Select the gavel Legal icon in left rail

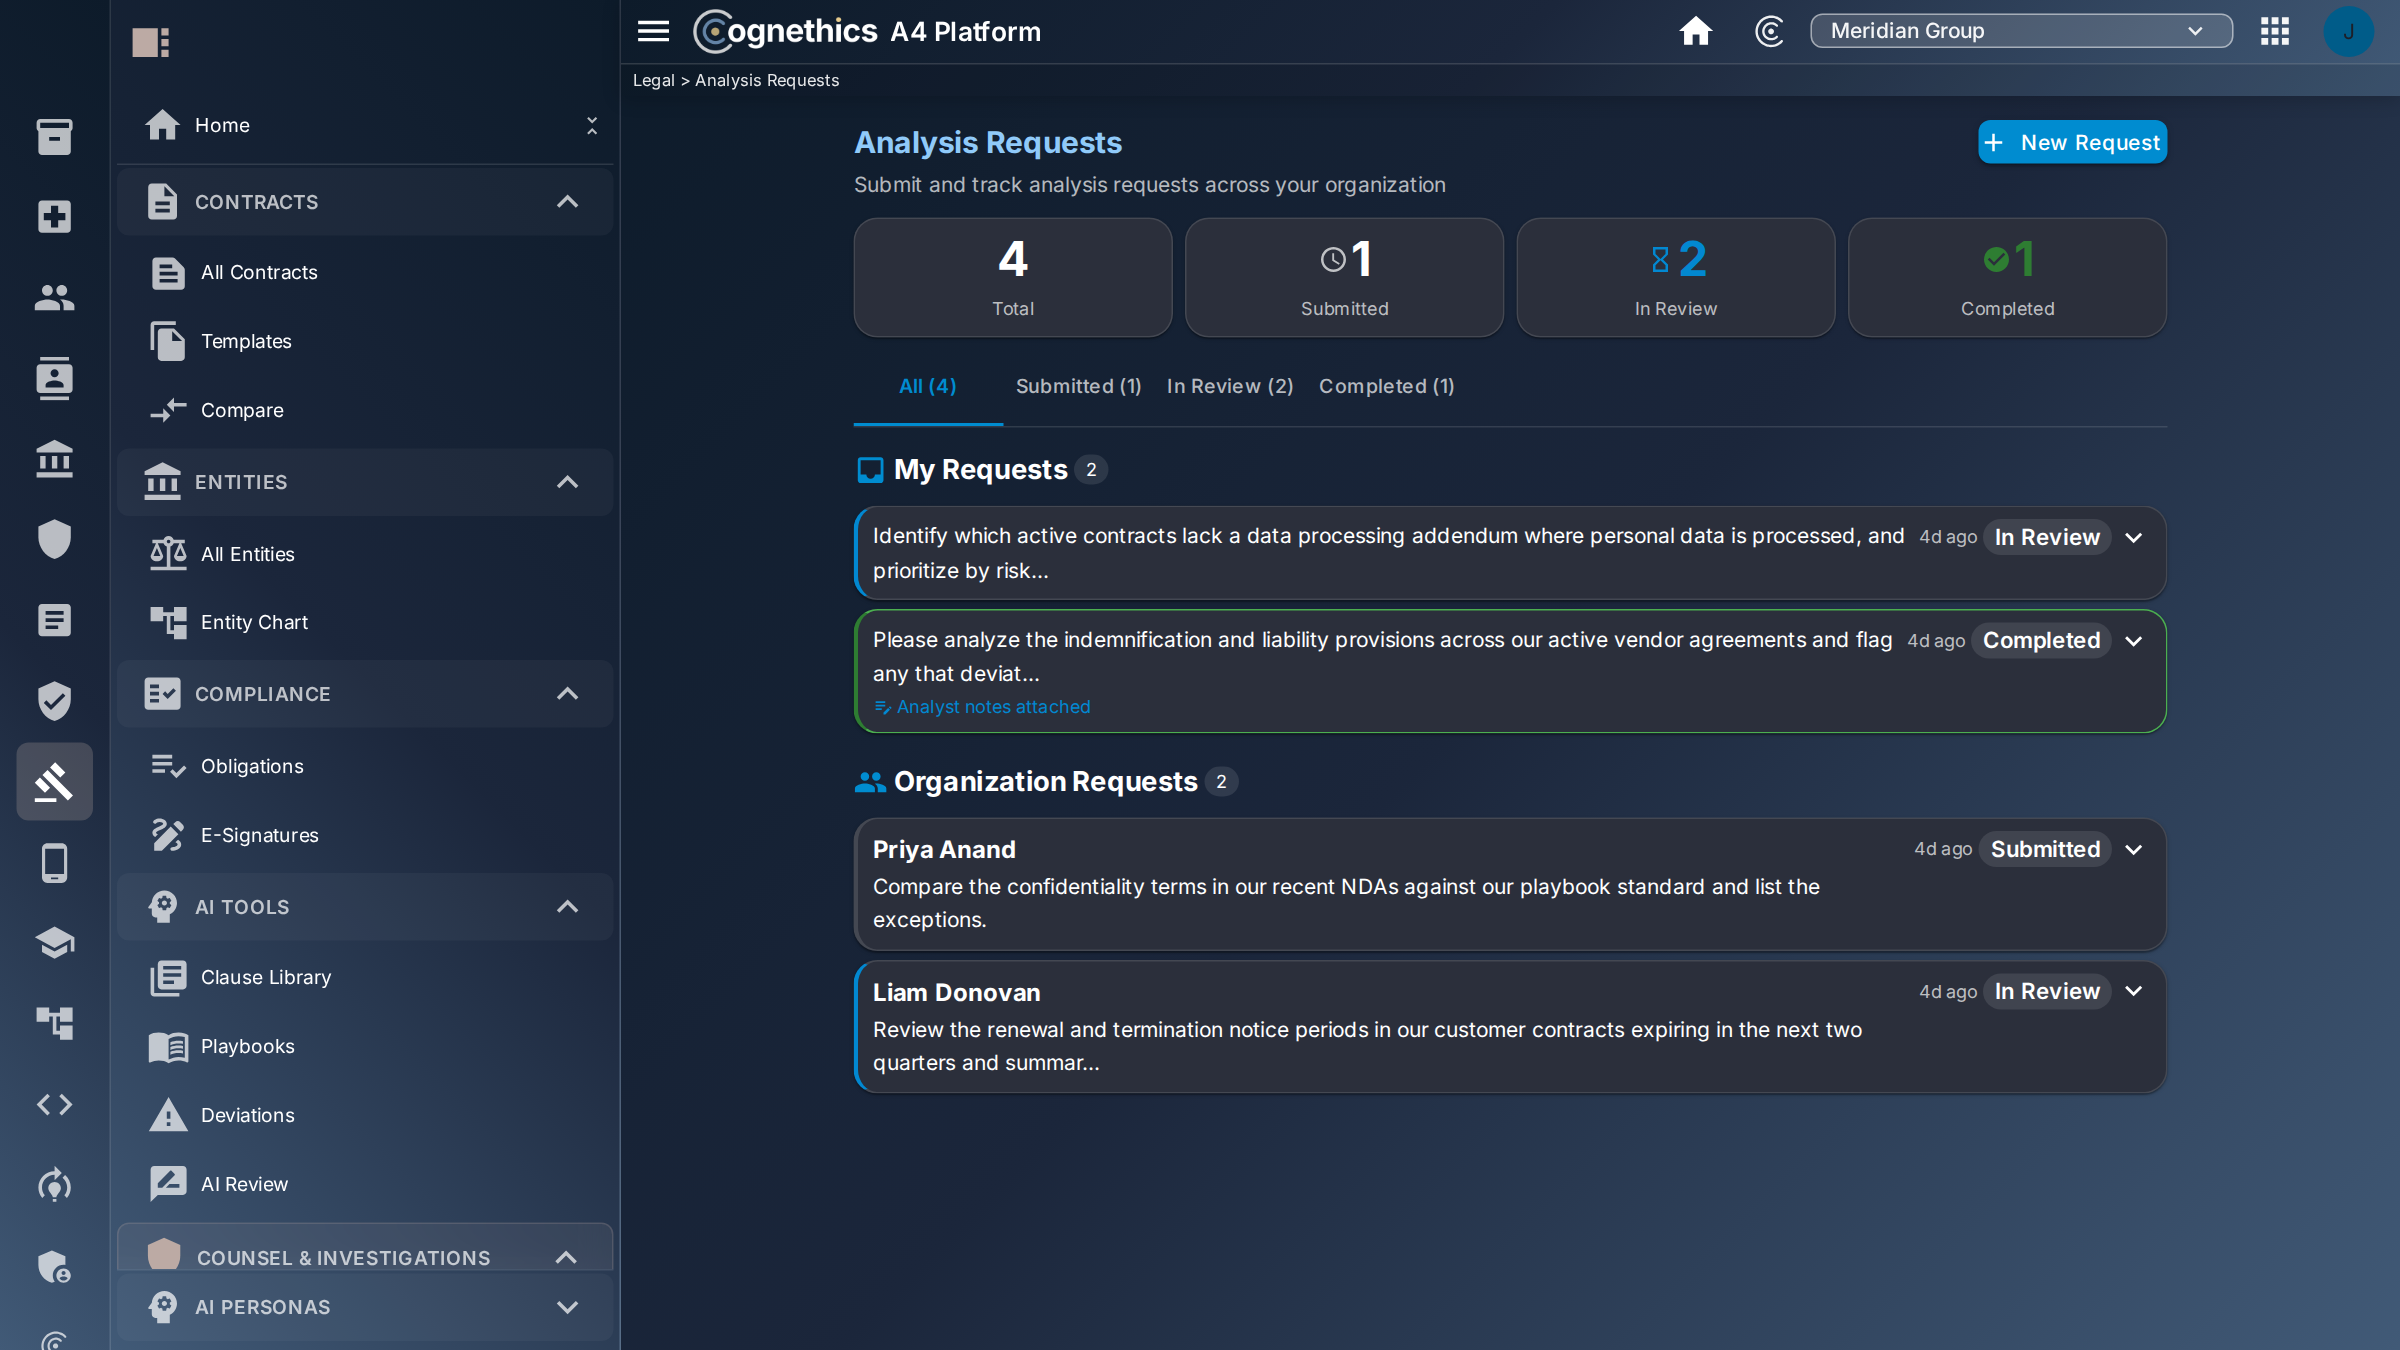[54, 781]
